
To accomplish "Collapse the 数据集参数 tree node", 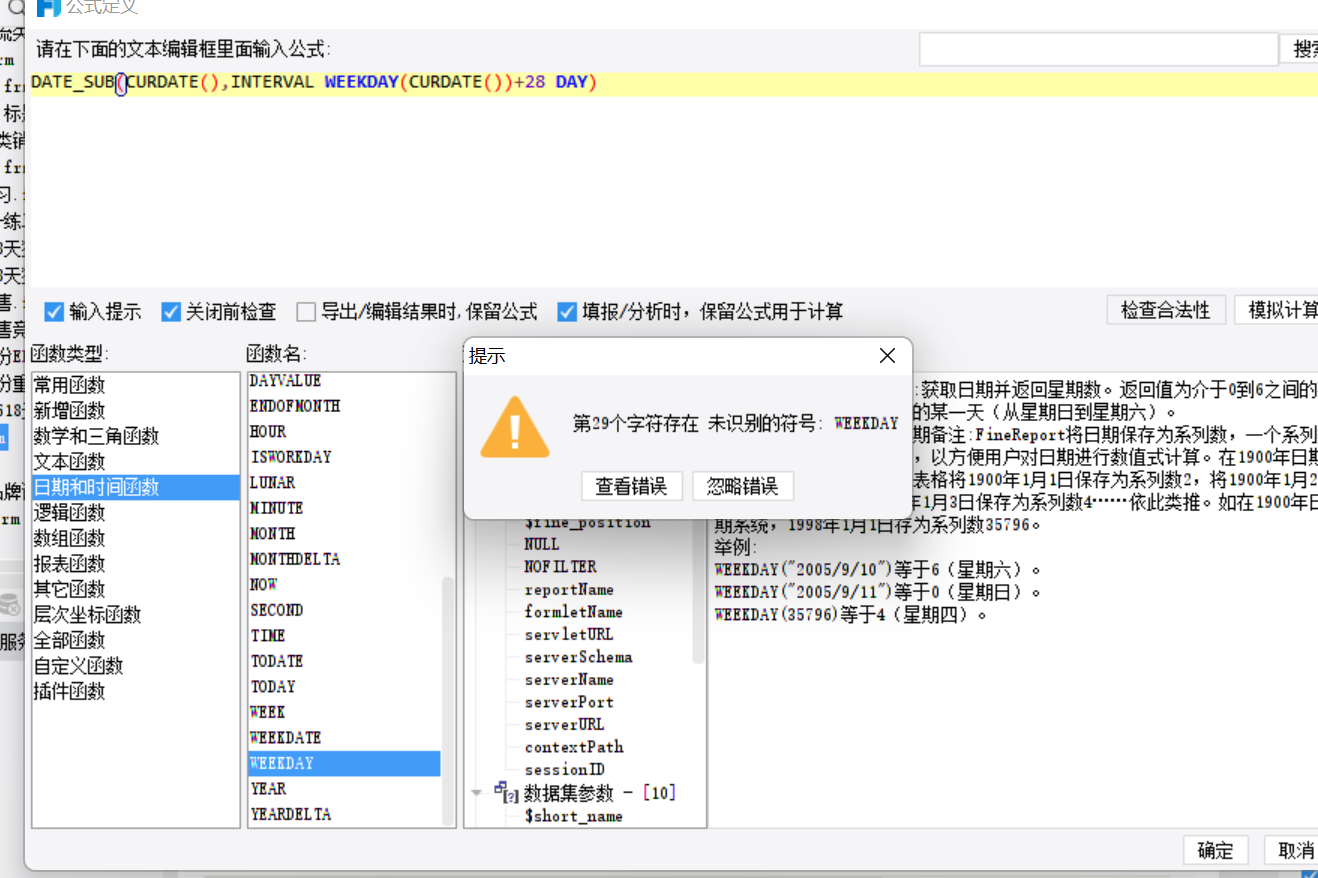I will (476, 793).
